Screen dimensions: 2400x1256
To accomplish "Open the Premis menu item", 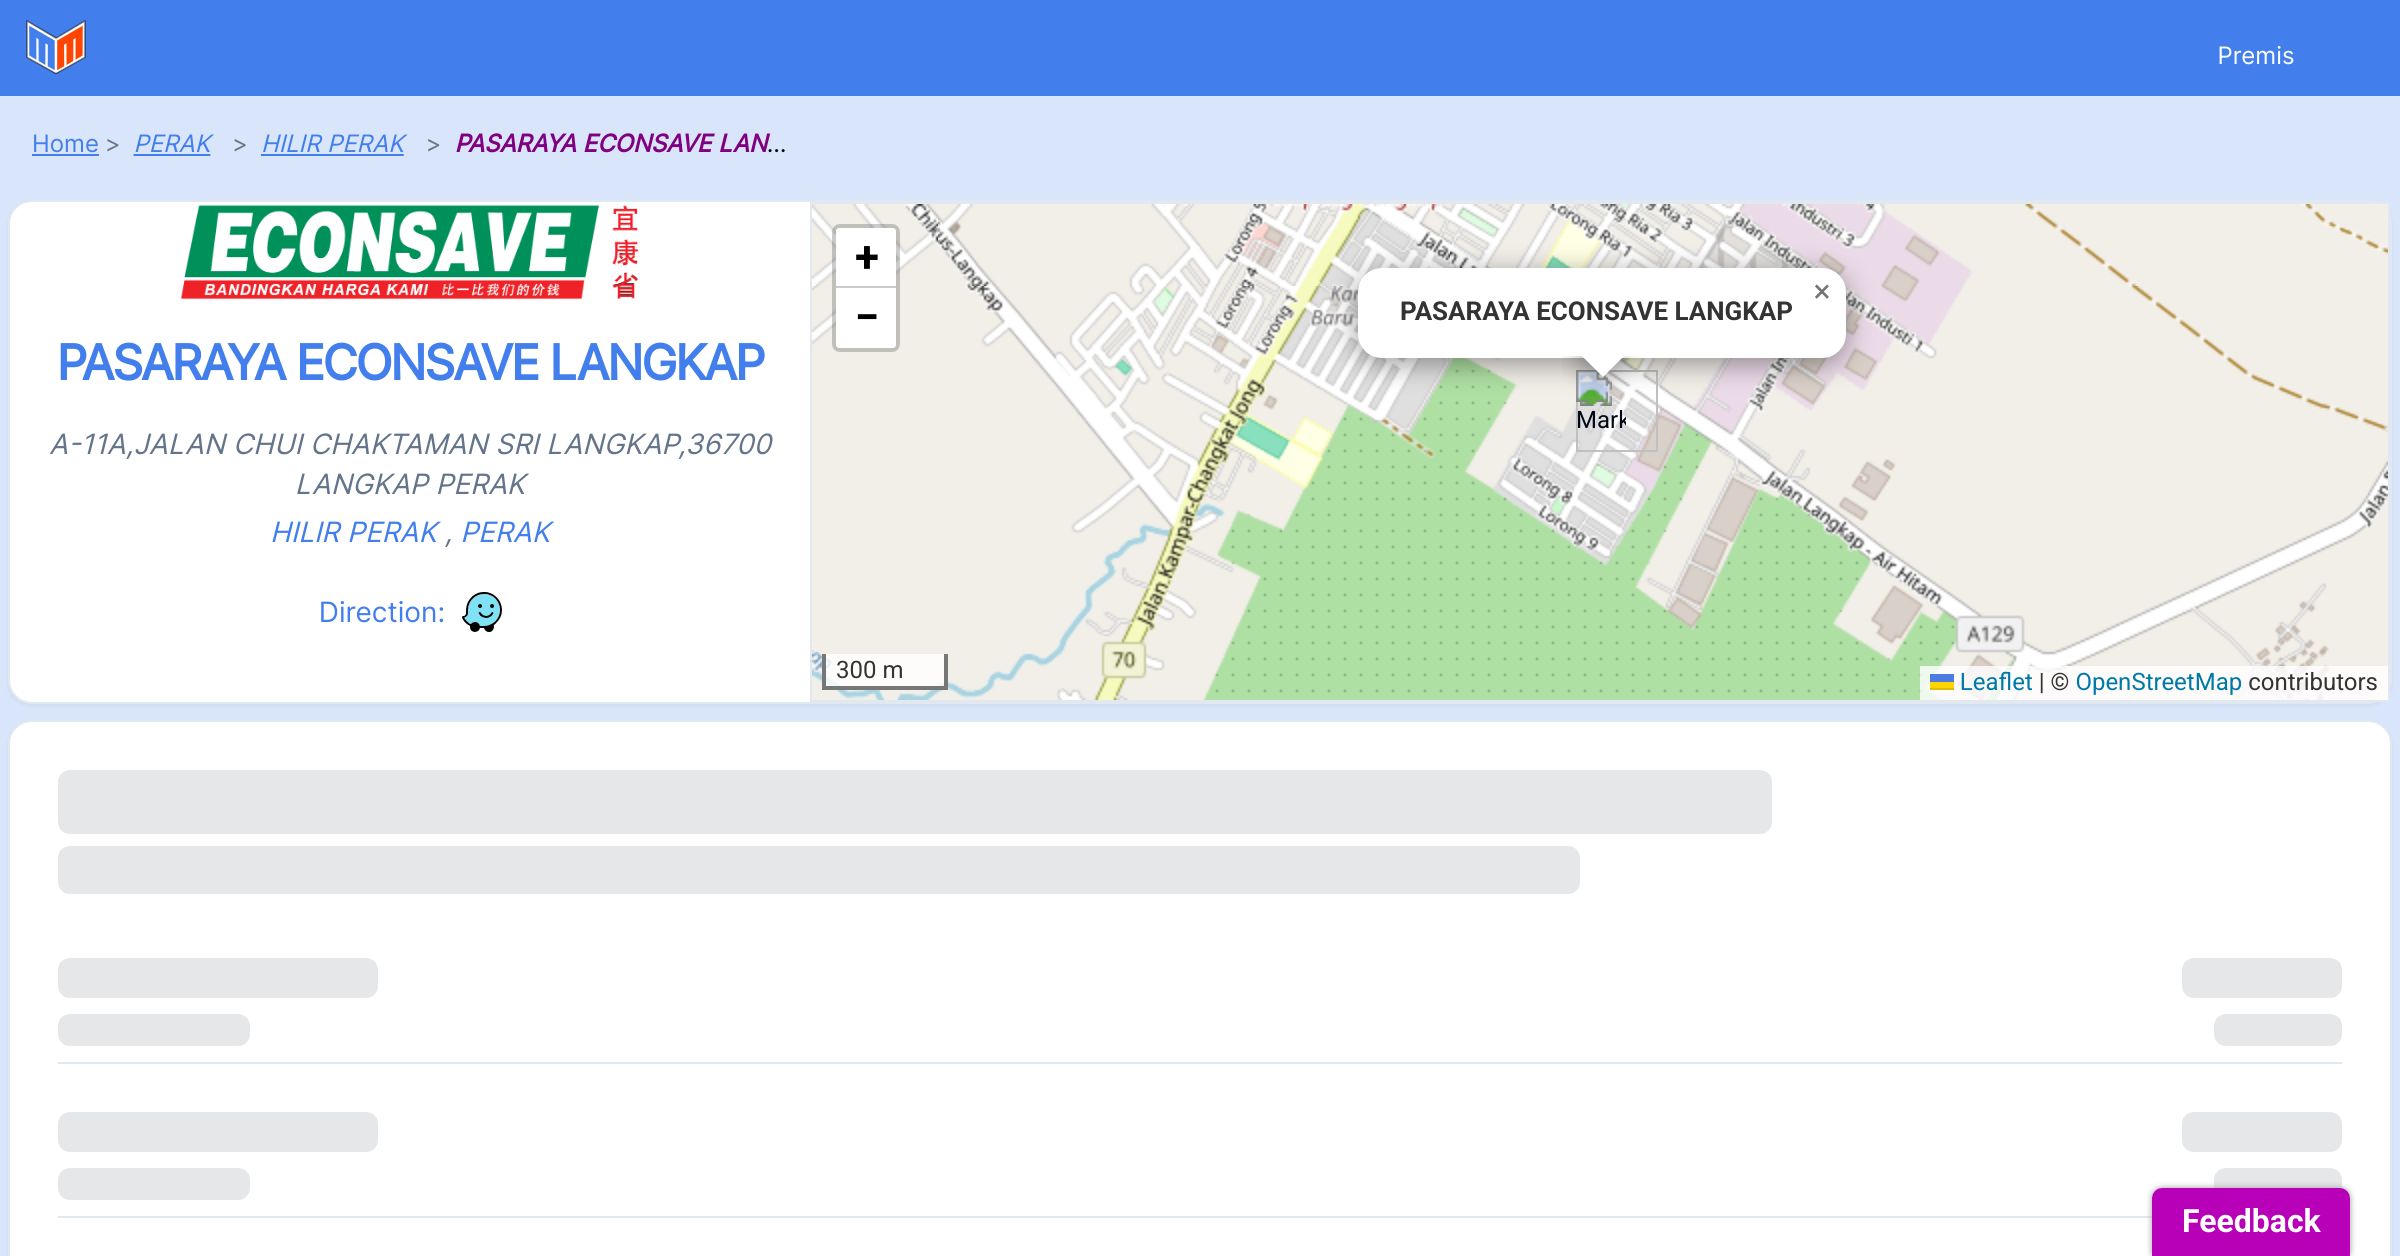I will pyautogui.click(x=2255, y=55).
